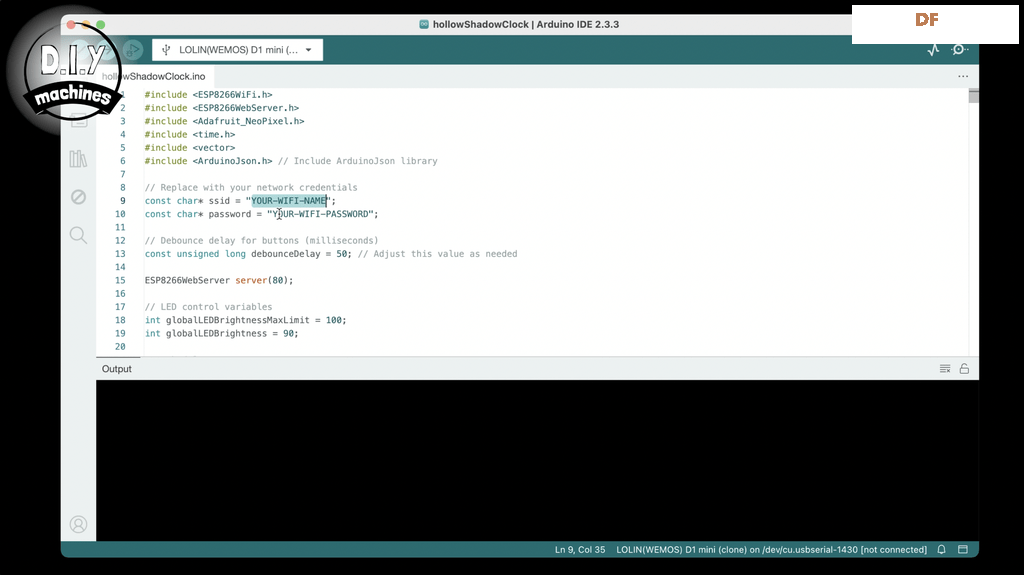Select the Output panel tab

point(117,369)
